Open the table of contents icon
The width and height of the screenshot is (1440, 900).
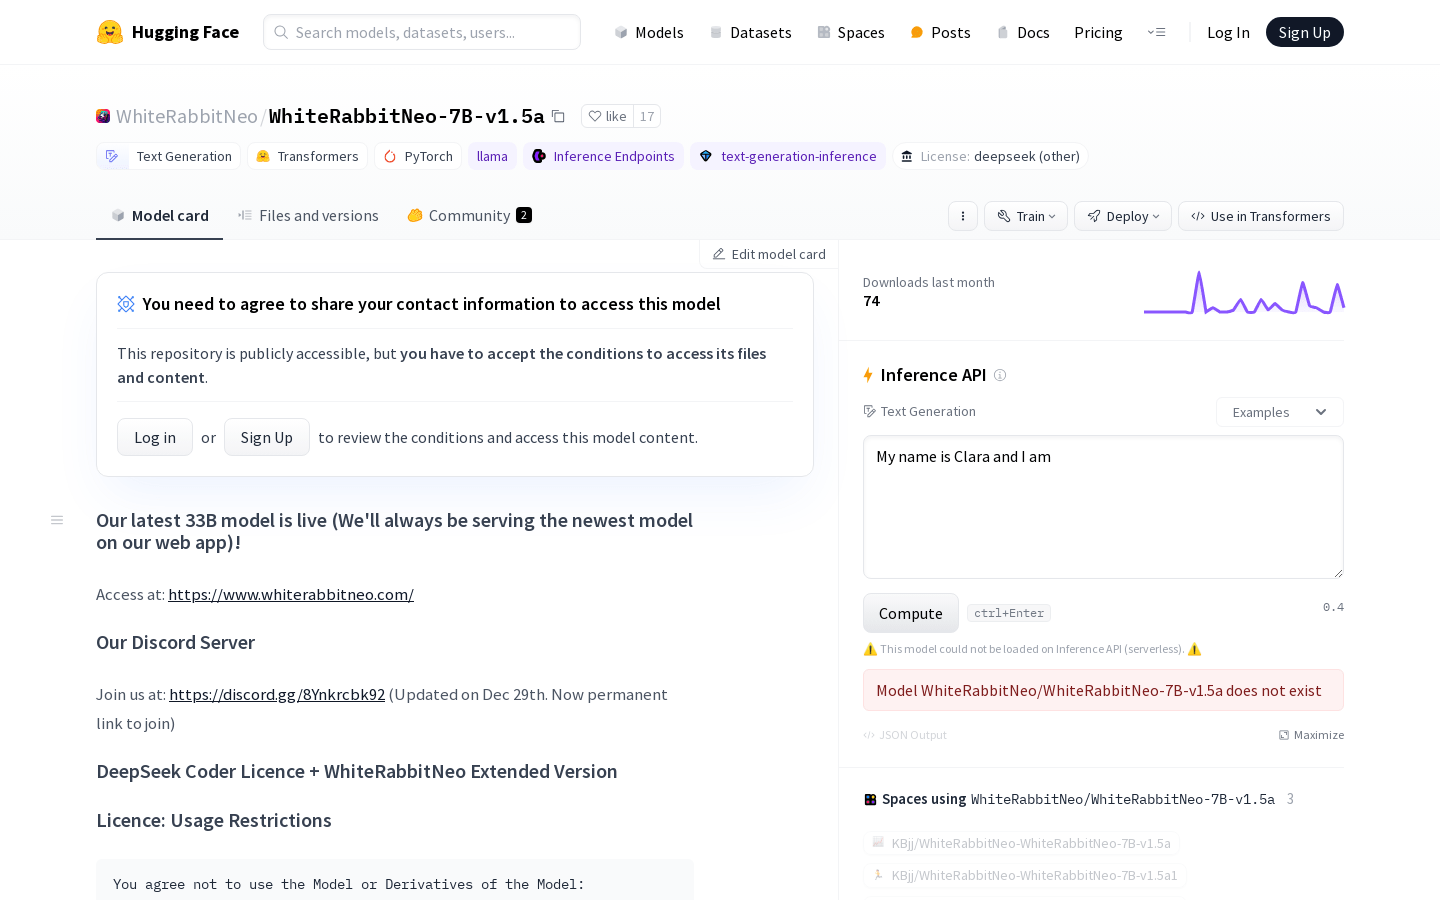57,520
